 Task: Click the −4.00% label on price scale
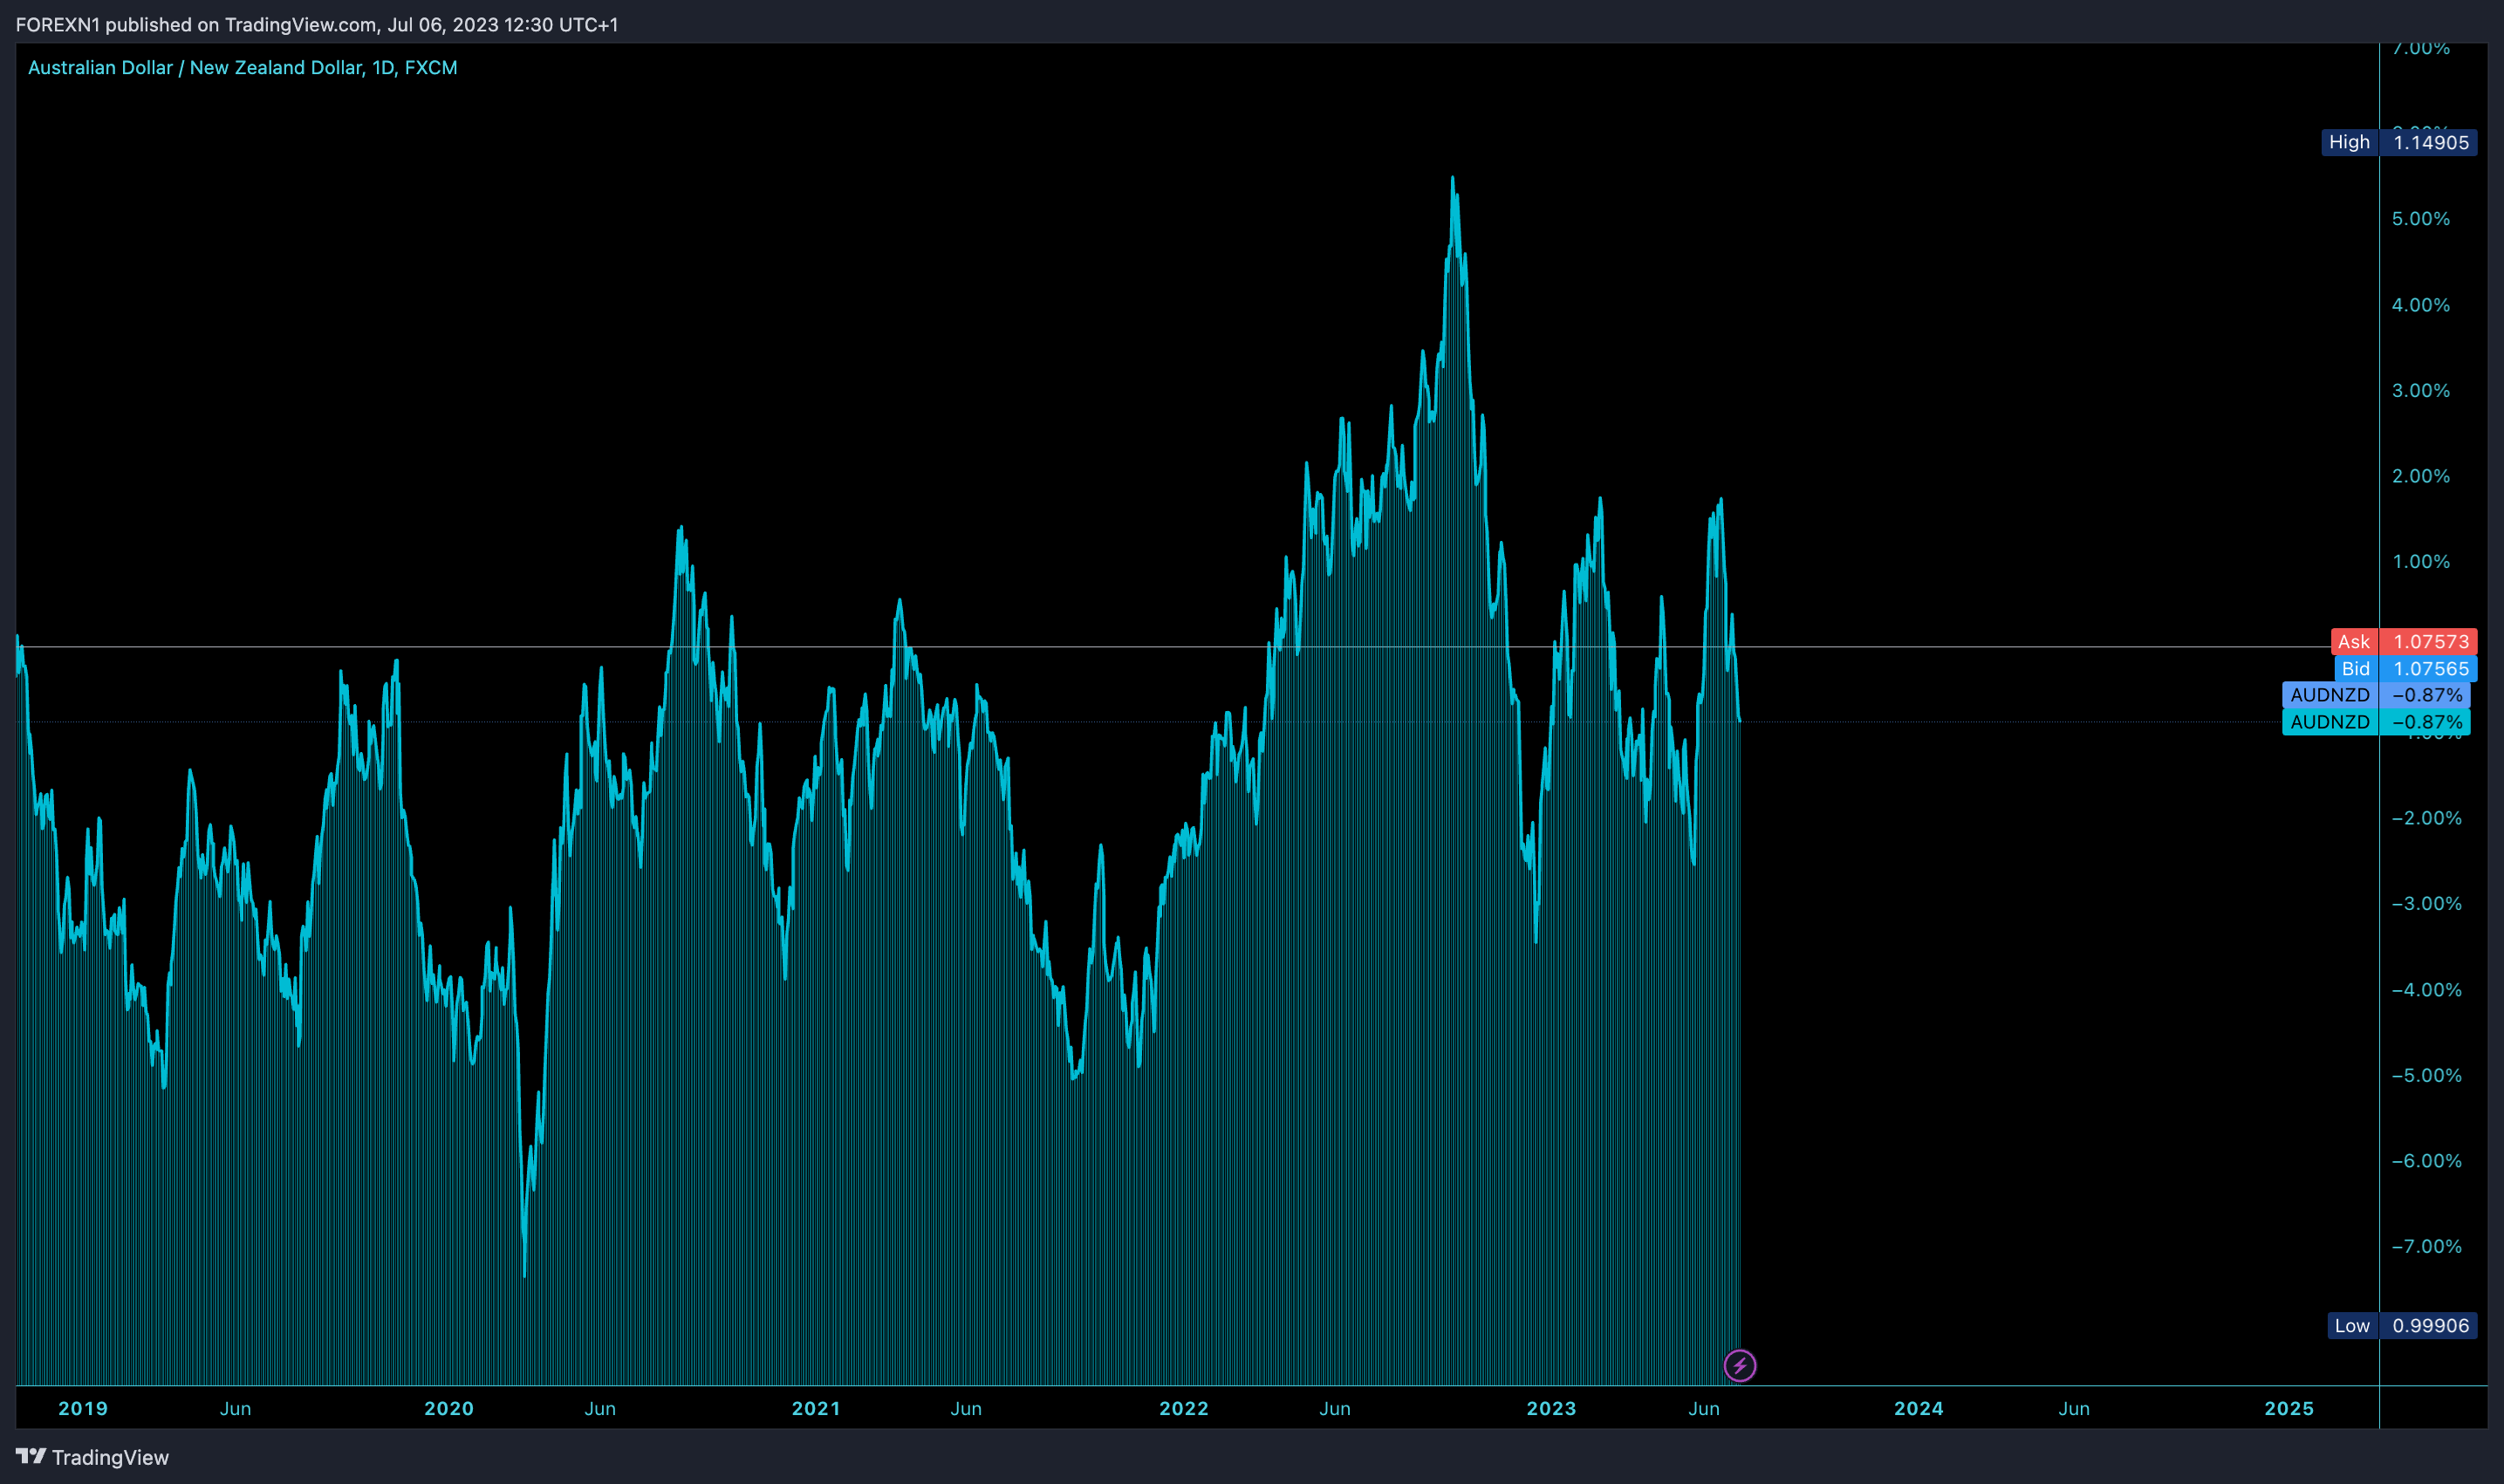tap(2426, 989)
